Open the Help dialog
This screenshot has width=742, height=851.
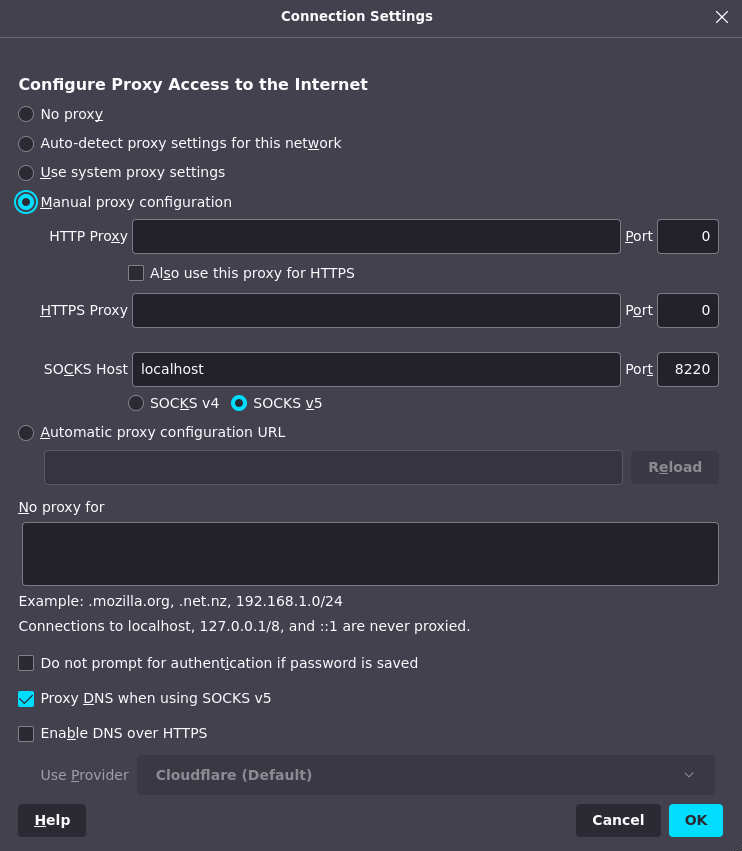point(51,820)
